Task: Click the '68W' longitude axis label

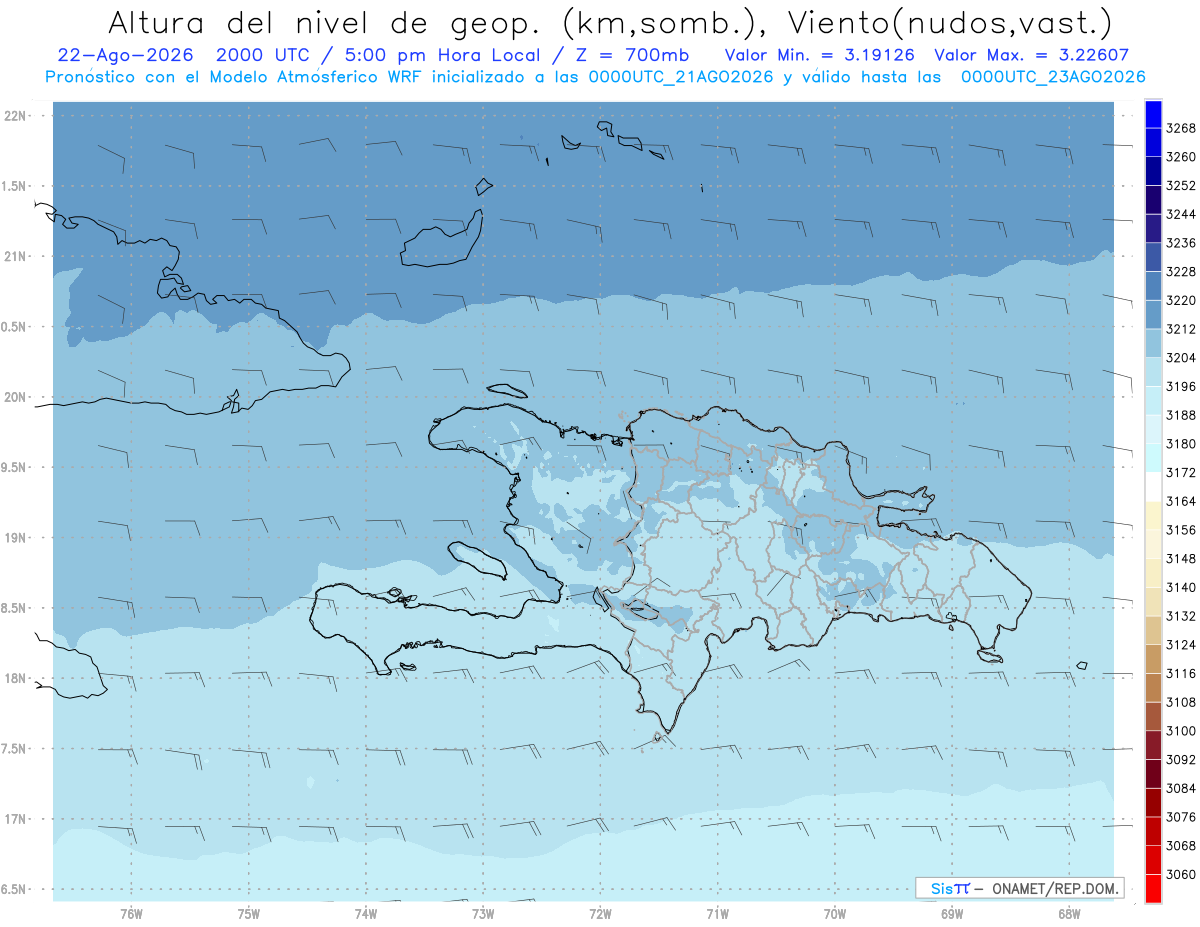Action: (x=1069, y=914)
